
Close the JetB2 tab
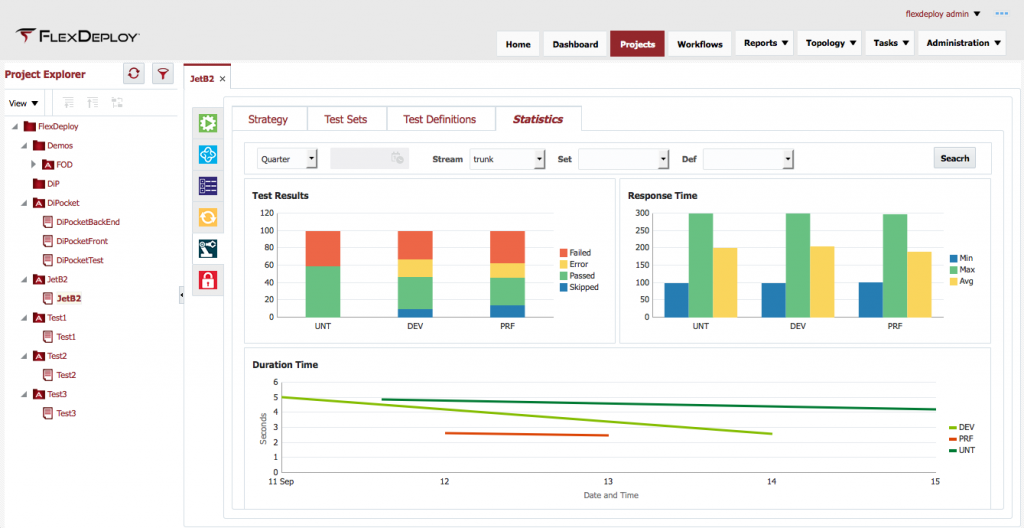222,78
